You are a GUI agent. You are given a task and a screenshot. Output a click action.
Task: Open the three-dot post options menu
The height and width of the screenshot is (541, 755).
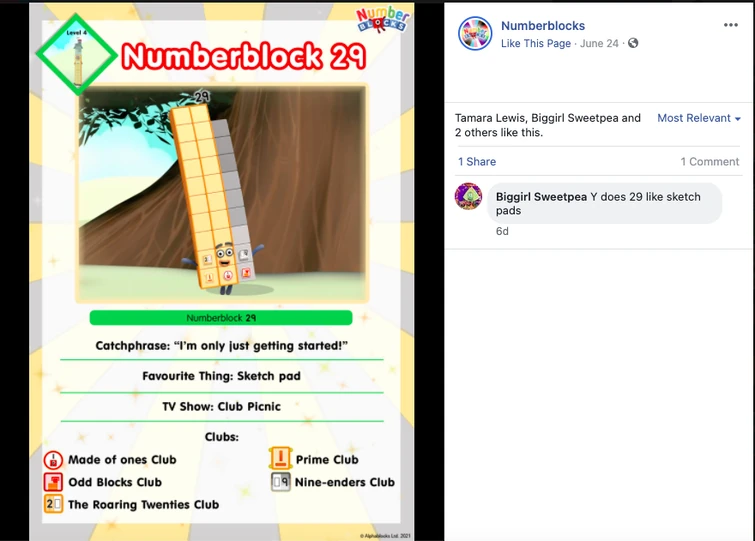click(730, 25)
